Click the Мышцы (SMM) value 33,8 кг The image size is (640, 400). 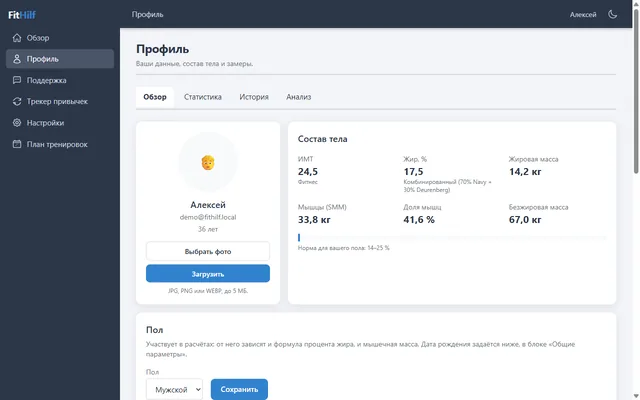click(314, 220)
